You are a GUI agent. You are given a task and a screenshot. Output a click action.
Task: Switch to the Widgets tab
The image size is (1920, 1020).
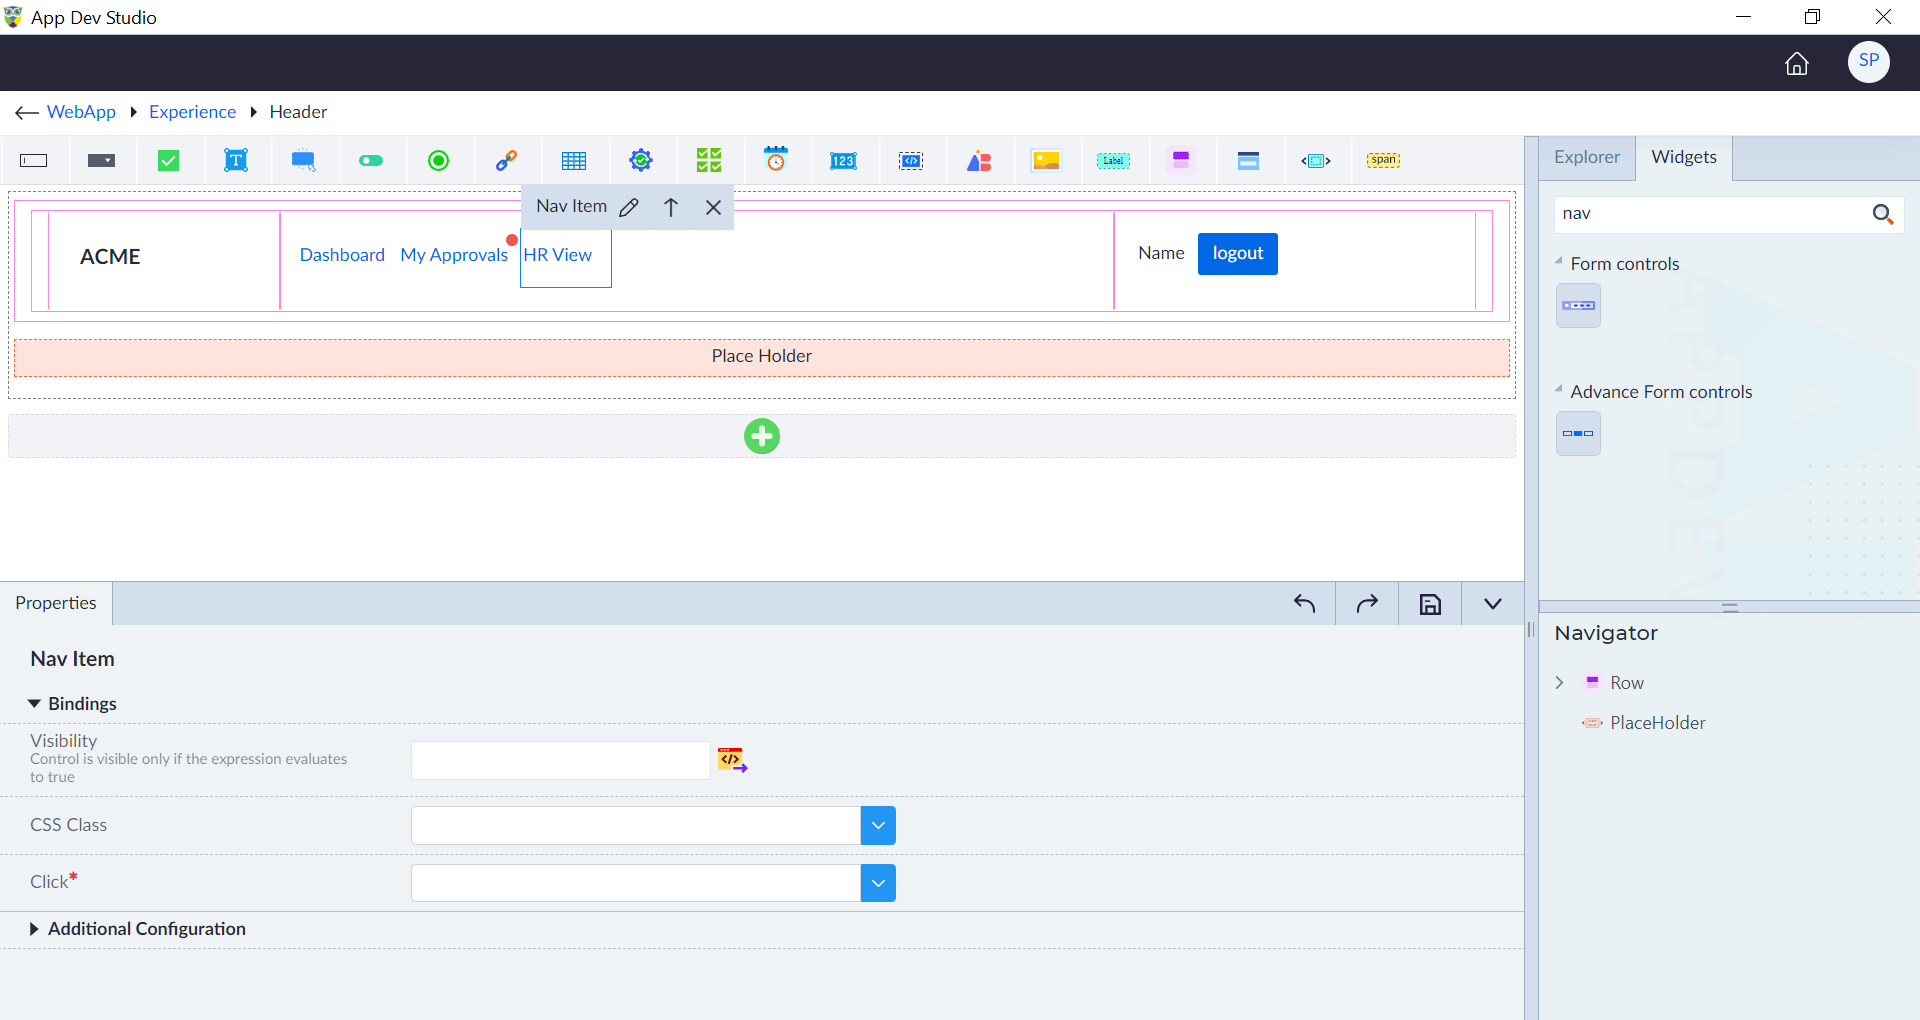pyautogui.click(x=1684, y=158)
